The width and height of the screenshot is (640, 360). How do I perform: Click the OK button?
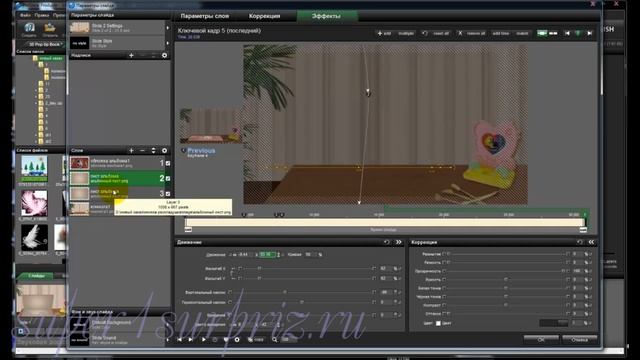tap(541, 339)
